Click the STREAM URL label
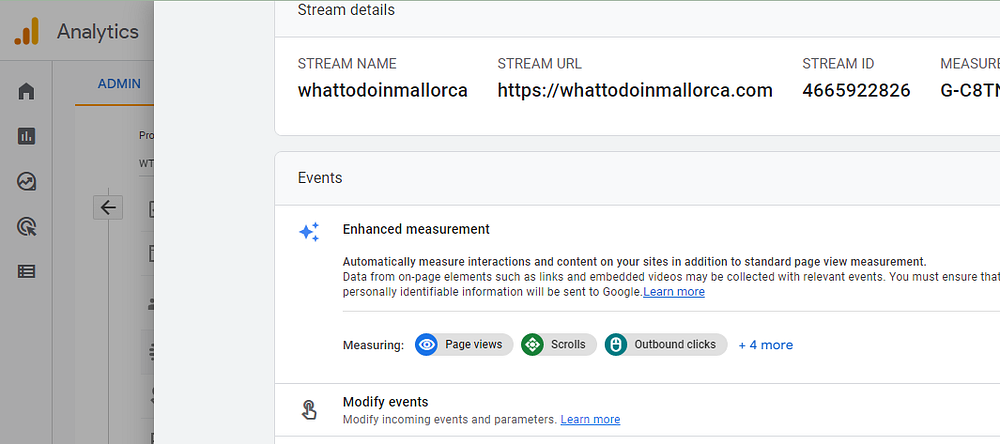The image size is (1000, 444). click(540, 64)
